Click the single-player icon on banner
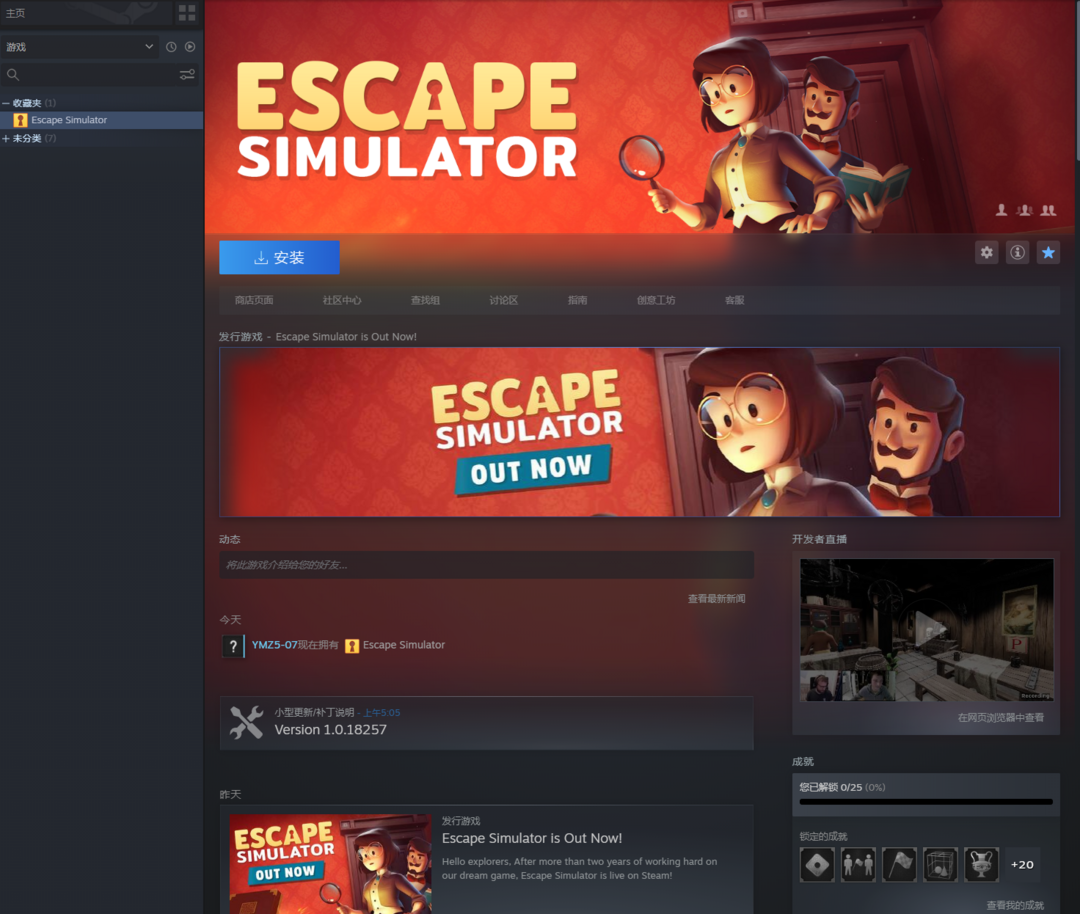This screenshot has width=1080, height=914. tap(1001, 210)
